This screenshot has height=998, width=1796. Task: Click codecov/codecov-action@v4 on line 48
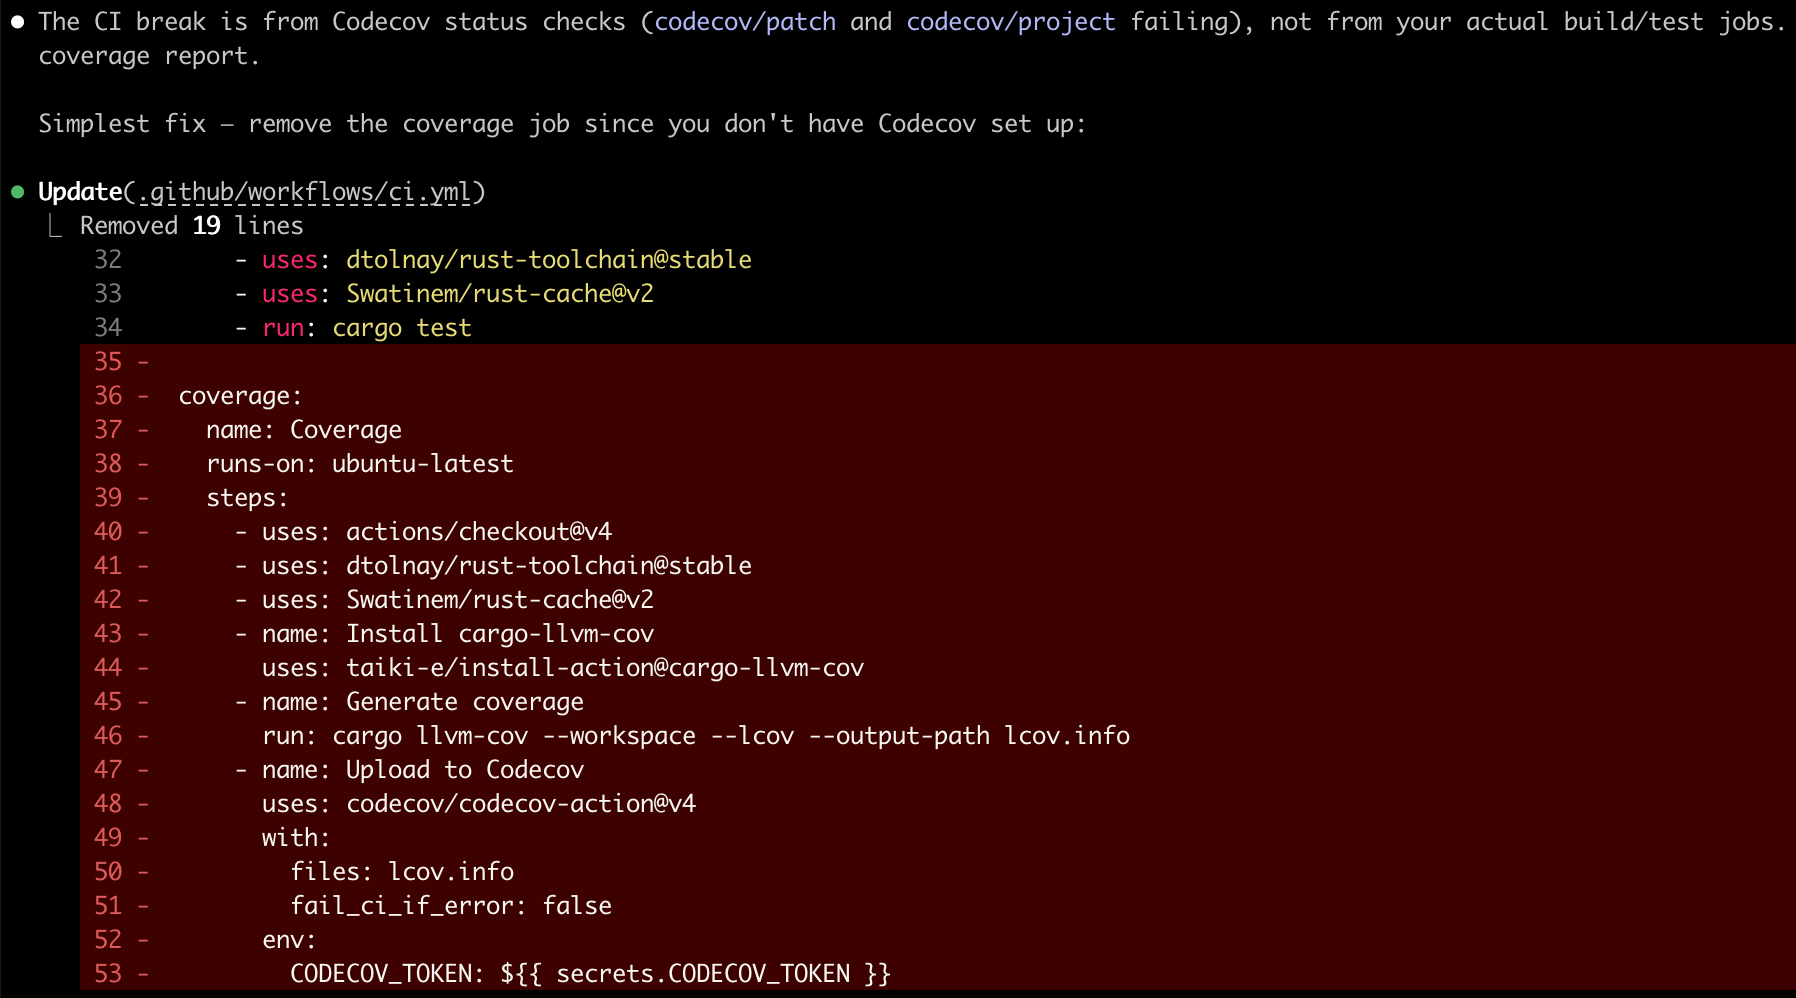(x=520, y=803)
